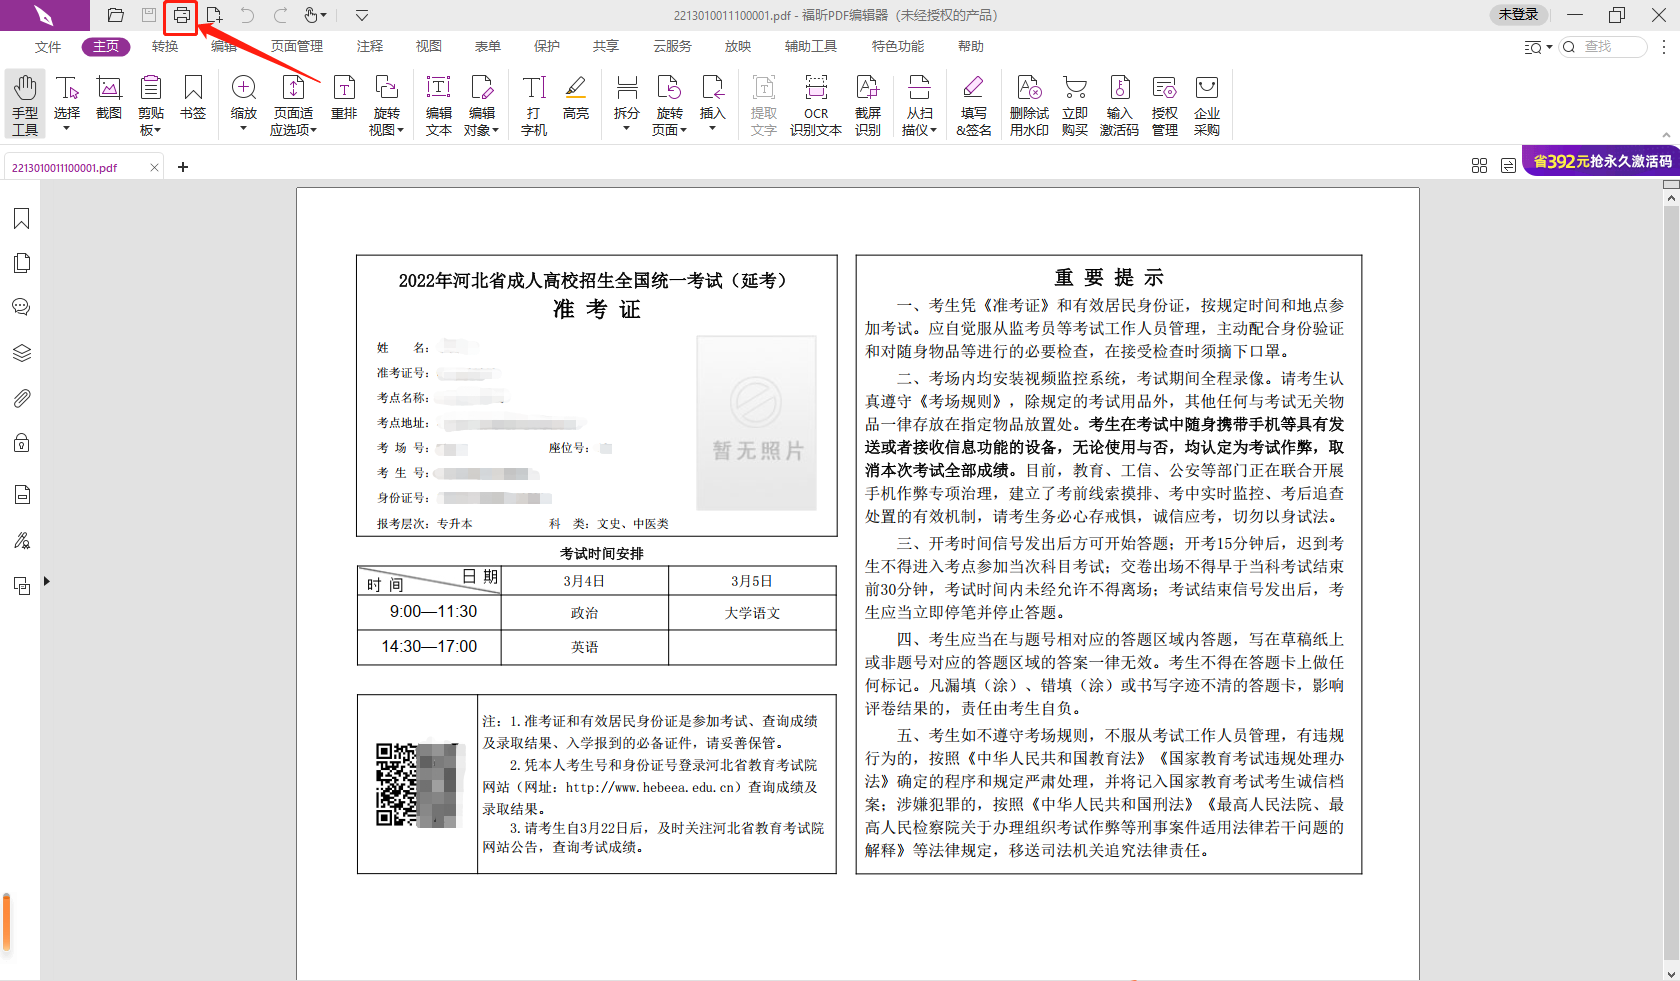Click the 截图 snapshot tool
Screen dimensions: 1680x981
tap(109, 98)
